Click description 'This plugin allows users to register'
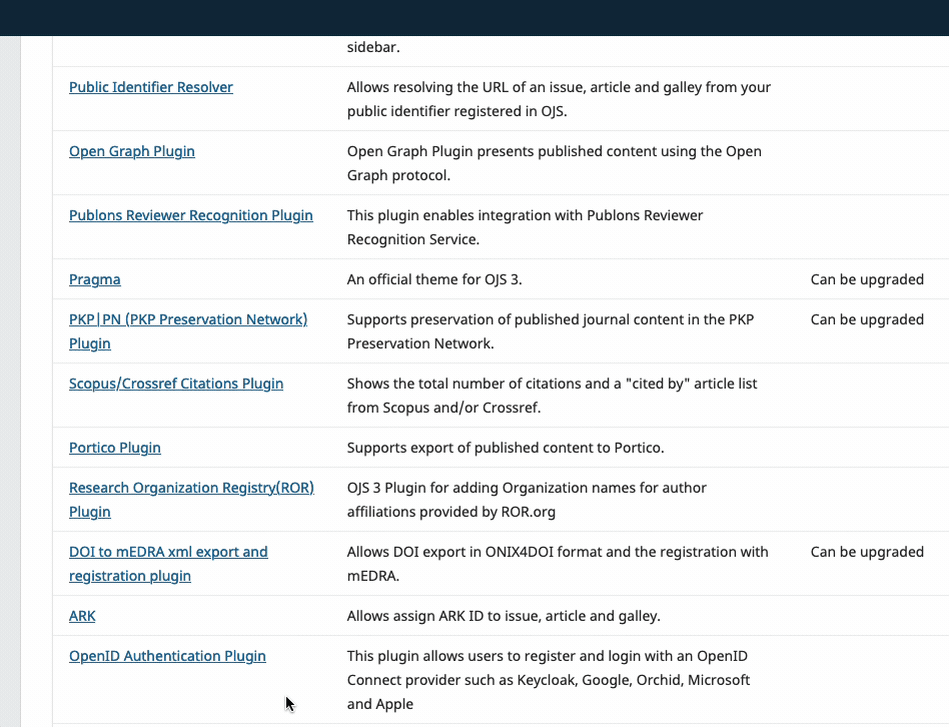The width and height of the screenshot is (949, 727). pyautogui.click(x=548, y=680)
